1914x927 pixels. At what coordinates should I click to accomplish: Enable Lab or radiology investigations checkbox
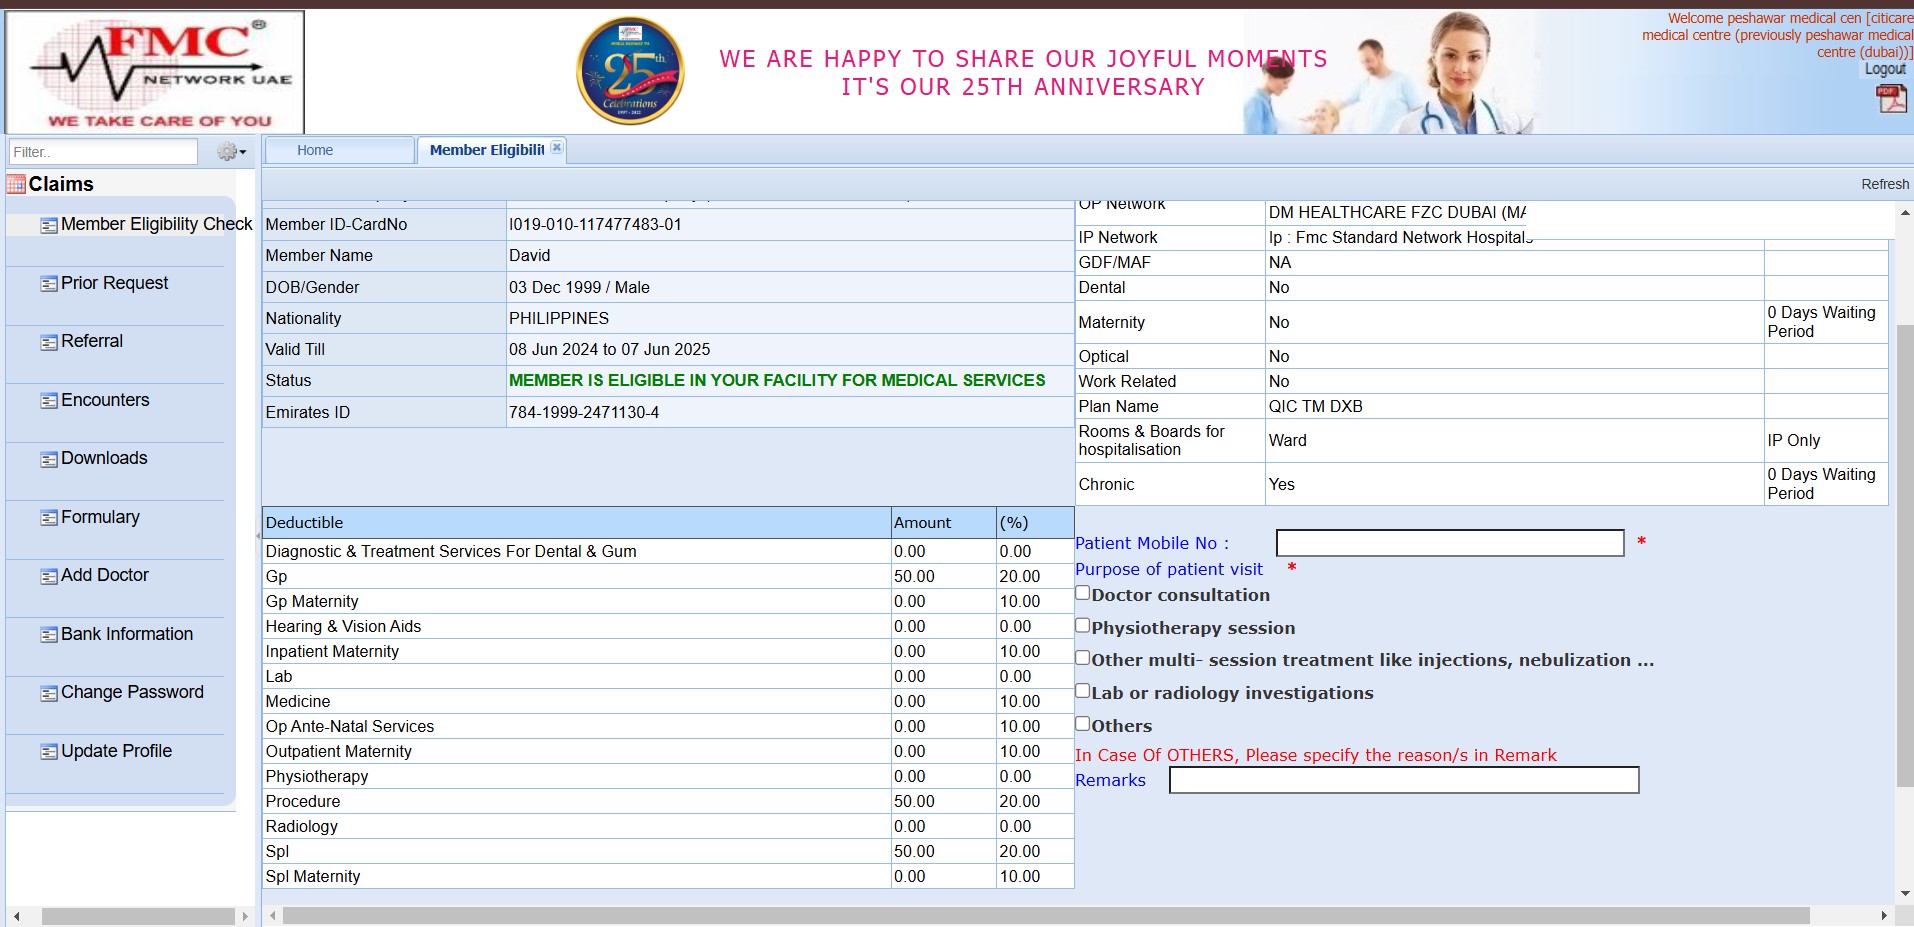pyautogui.click(x=1082, y=691)
